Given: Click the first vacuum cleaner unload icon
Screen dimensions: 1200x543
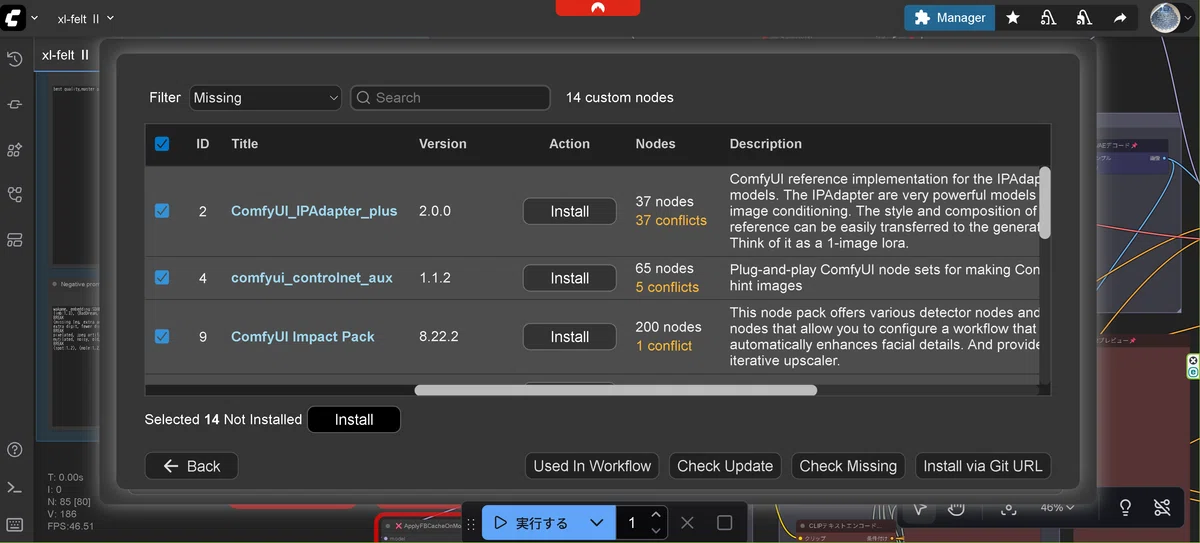Looking at the screenshot, I should tap(1048, 18).
